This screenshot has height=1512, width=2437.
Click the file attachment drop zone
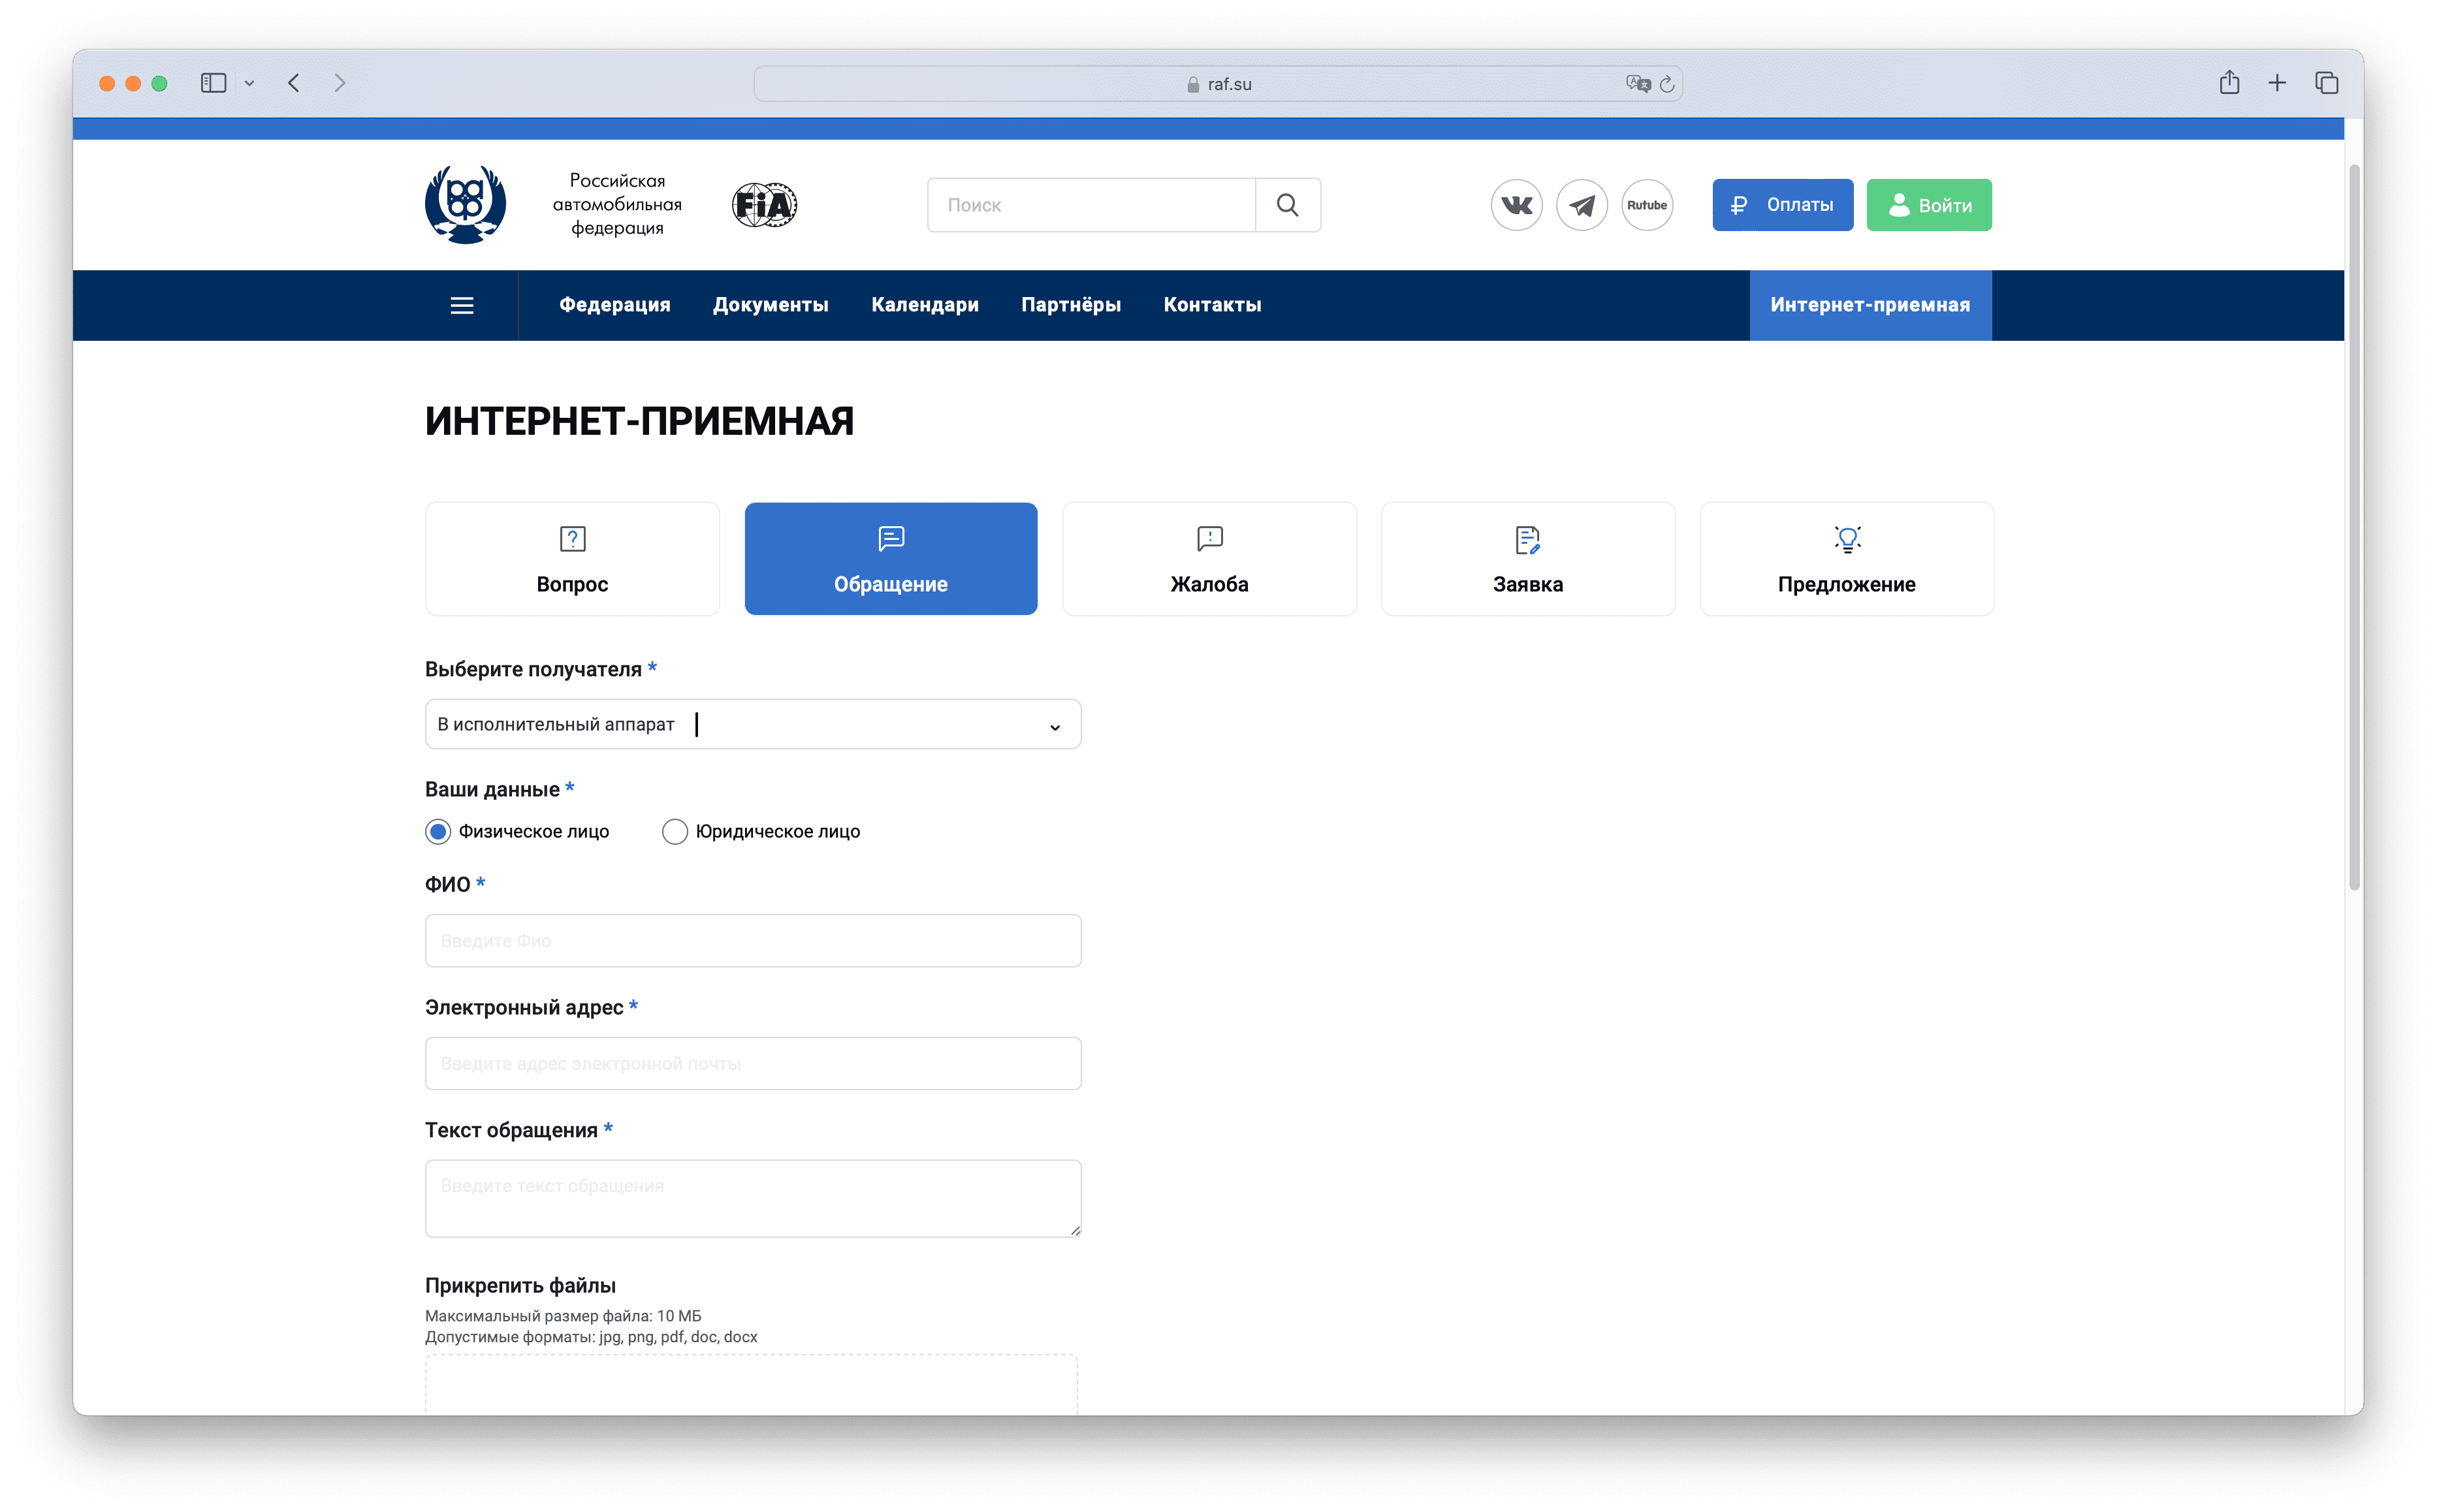click(x=751, y=1385)
